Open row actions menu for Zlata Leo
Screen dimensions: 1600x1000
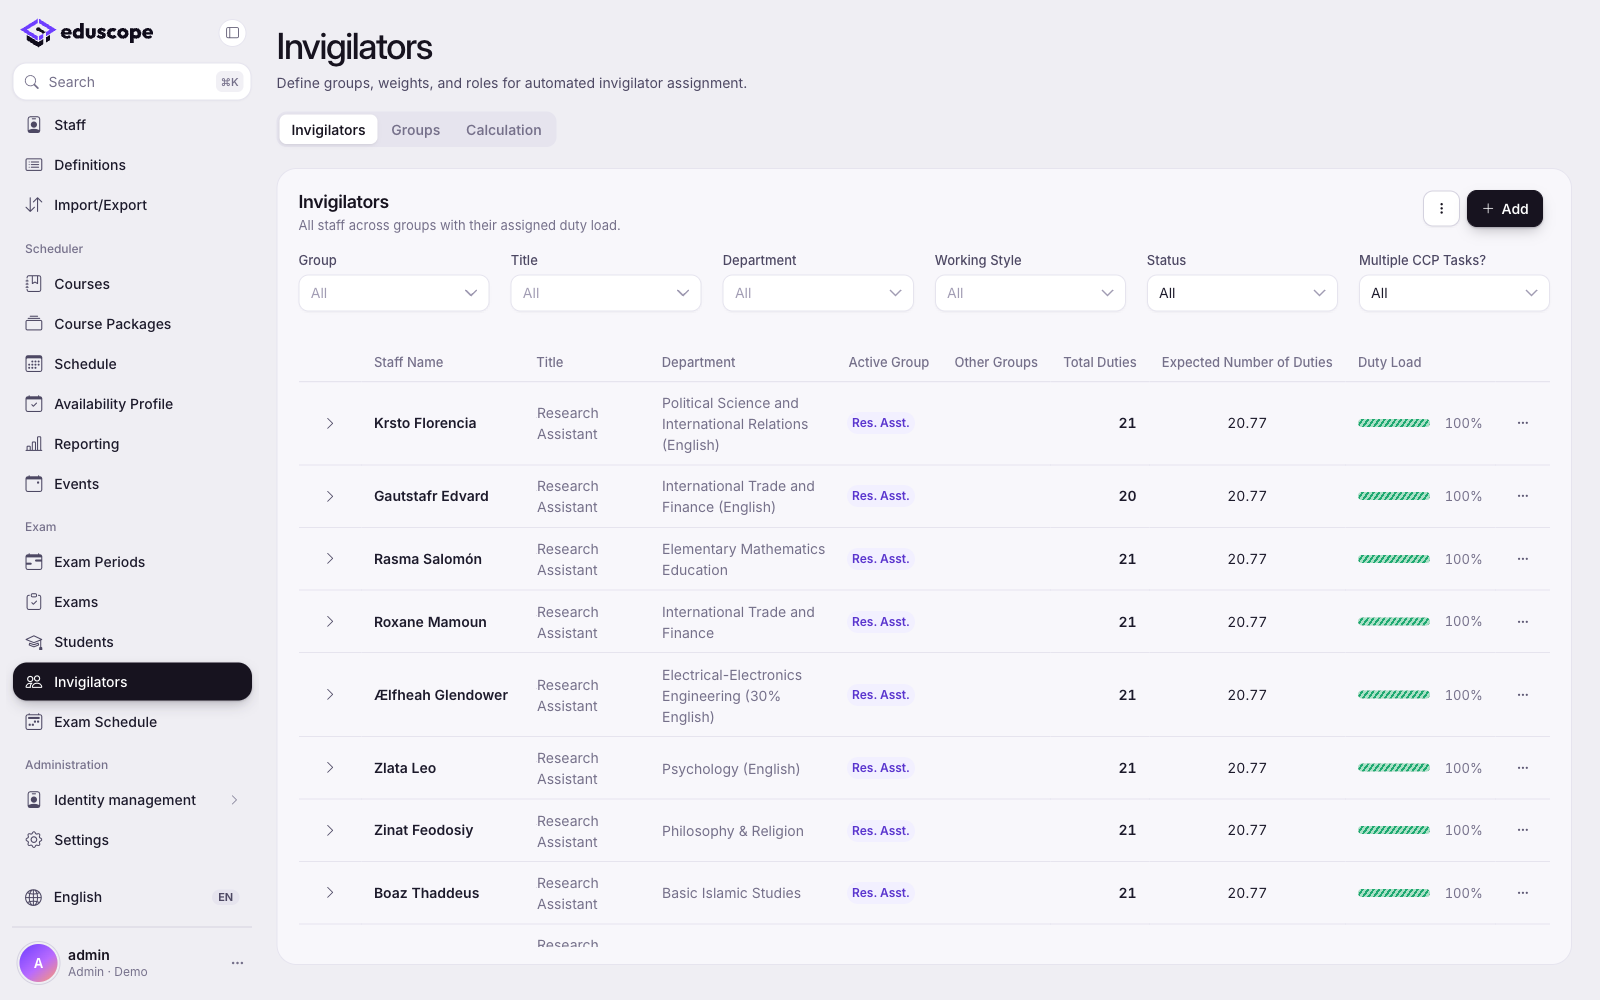[1523, 768]
